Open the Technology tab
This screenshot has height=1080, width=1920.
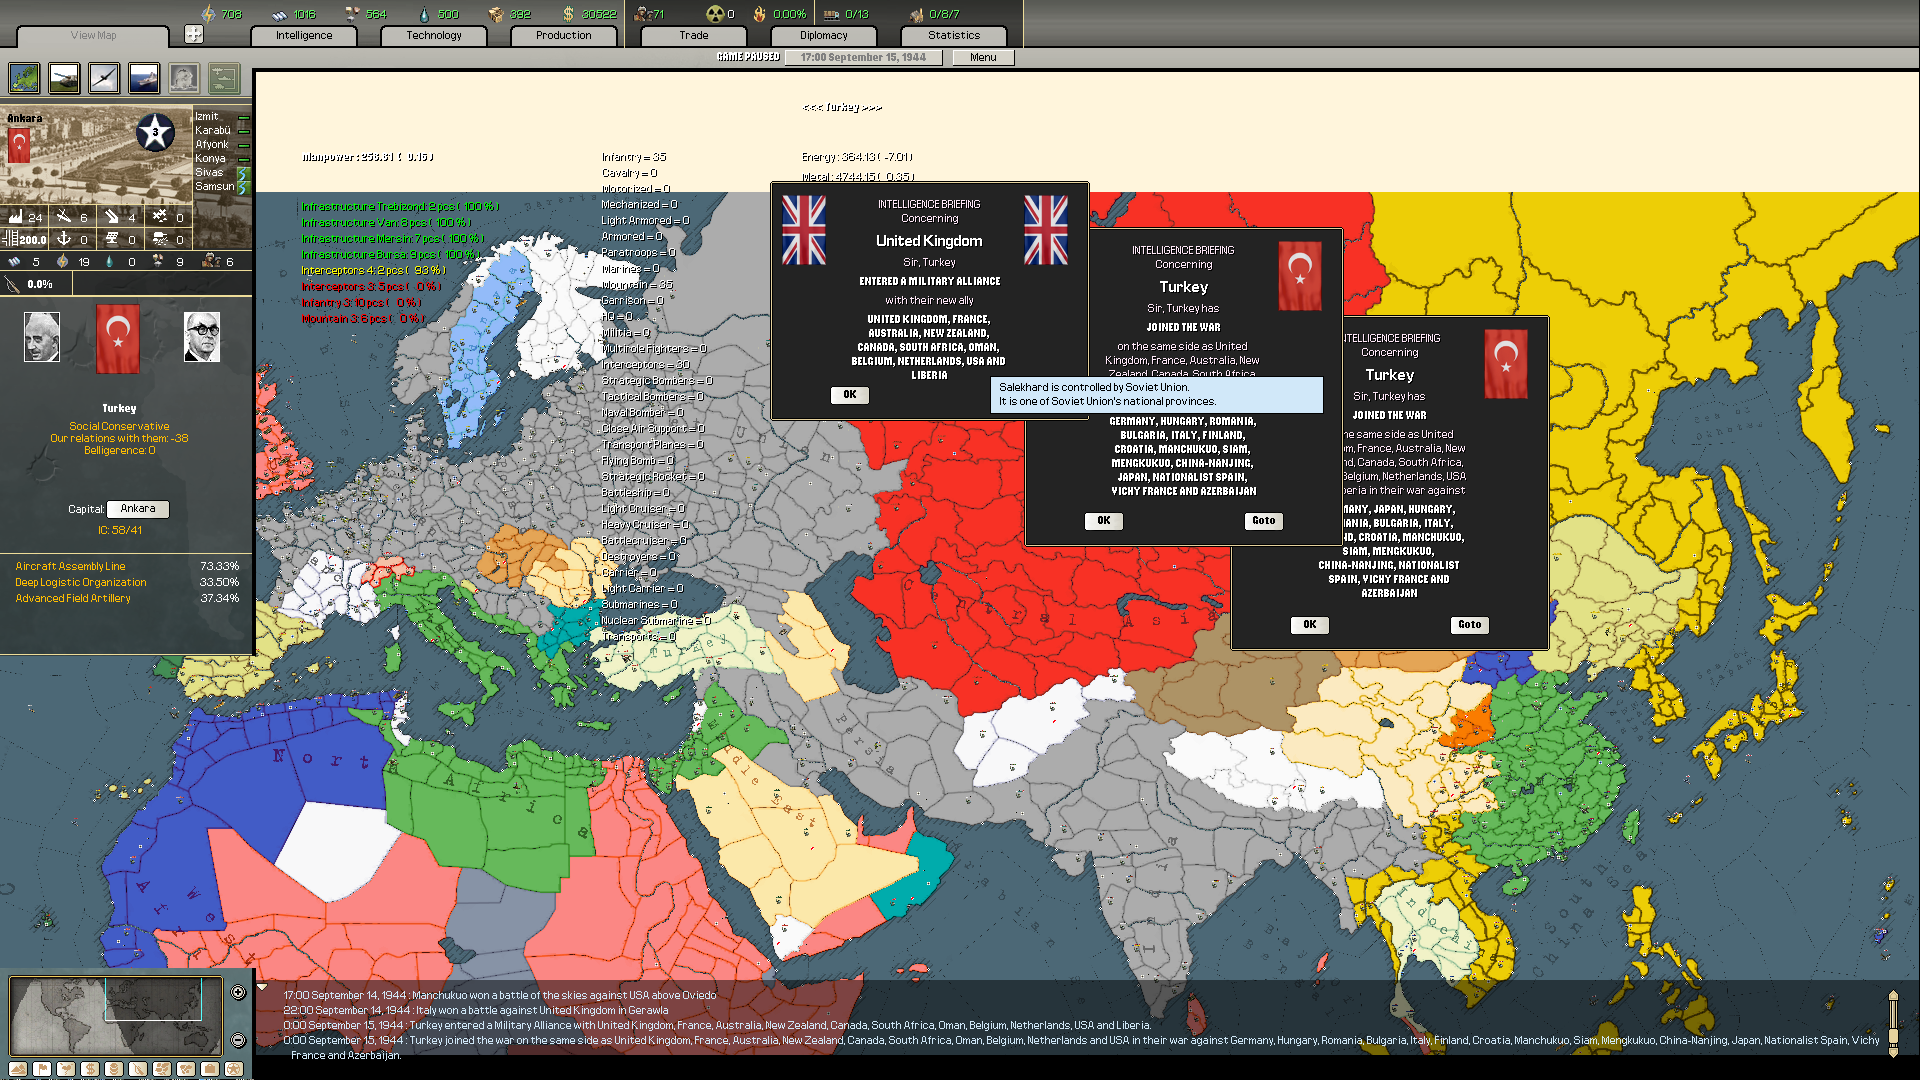point(433,35)
